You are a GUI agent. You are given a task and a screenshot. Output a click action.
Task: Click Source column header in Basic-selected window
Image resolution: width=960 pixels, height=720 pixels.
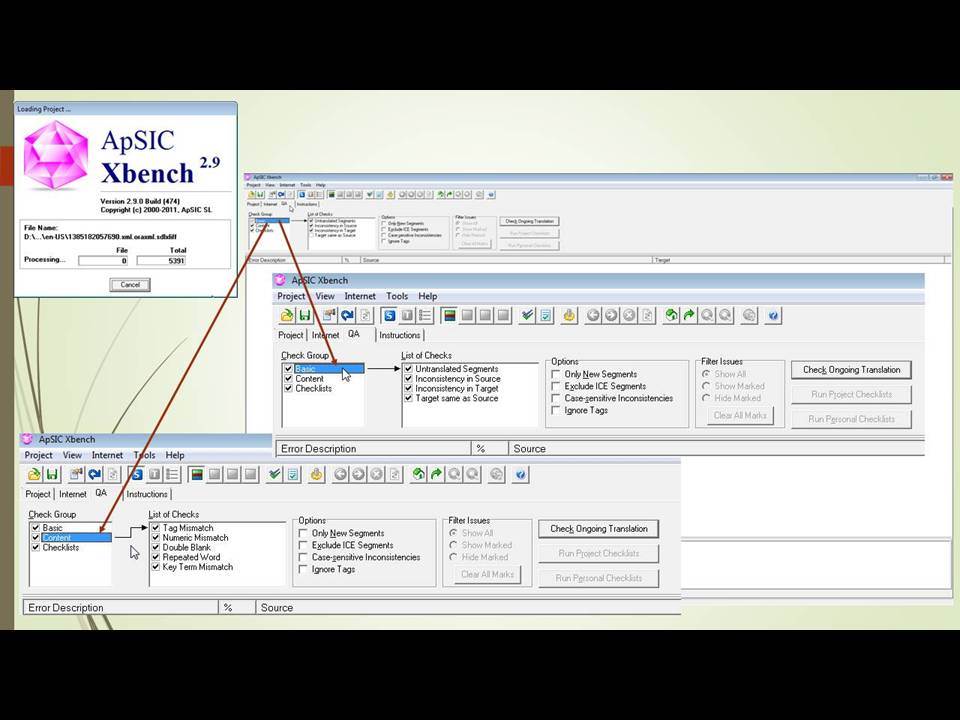pos(716,449)
